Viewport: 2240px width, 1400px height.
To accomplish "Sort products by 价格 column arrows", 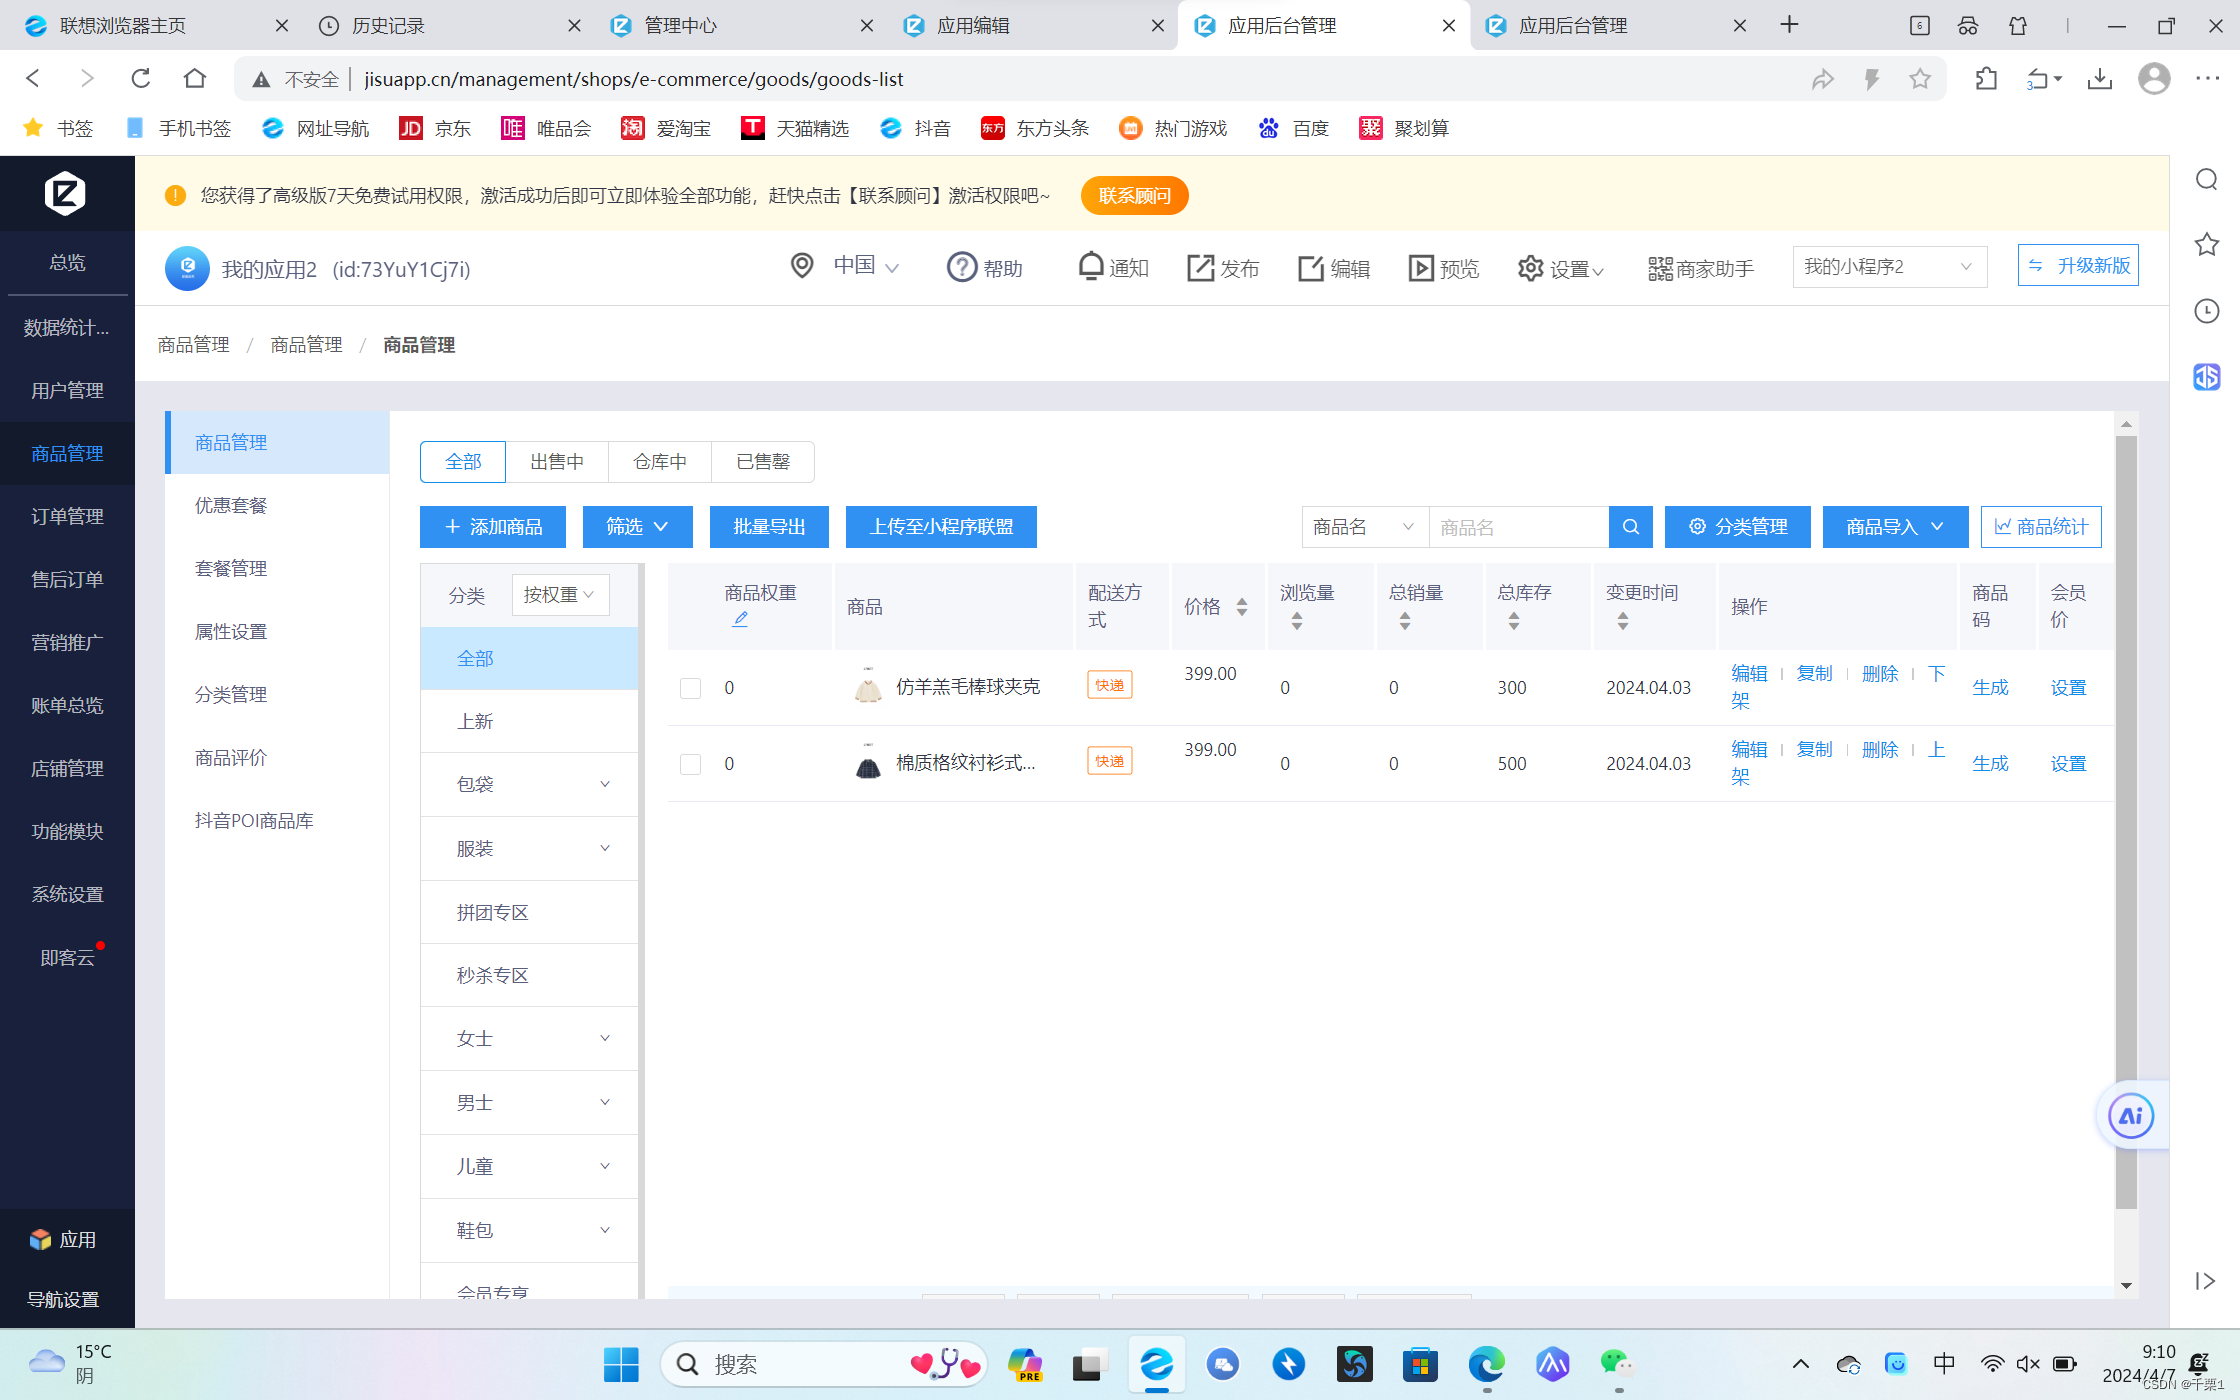I will click(x=1242, y=607).
